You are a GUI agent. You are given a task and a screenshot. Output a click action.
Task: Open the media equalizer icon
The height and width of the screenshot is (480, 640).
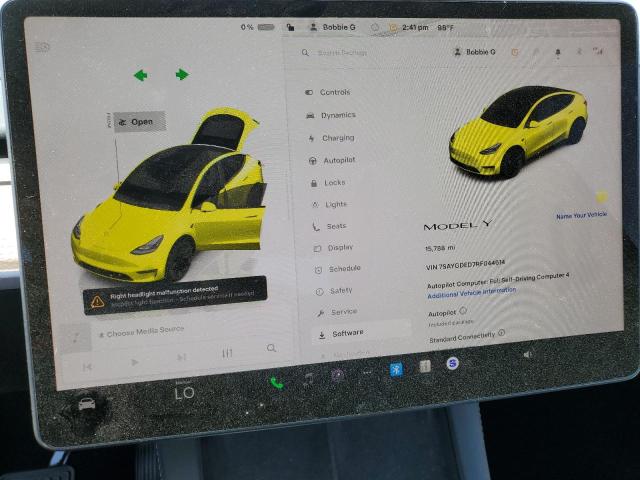227,353
